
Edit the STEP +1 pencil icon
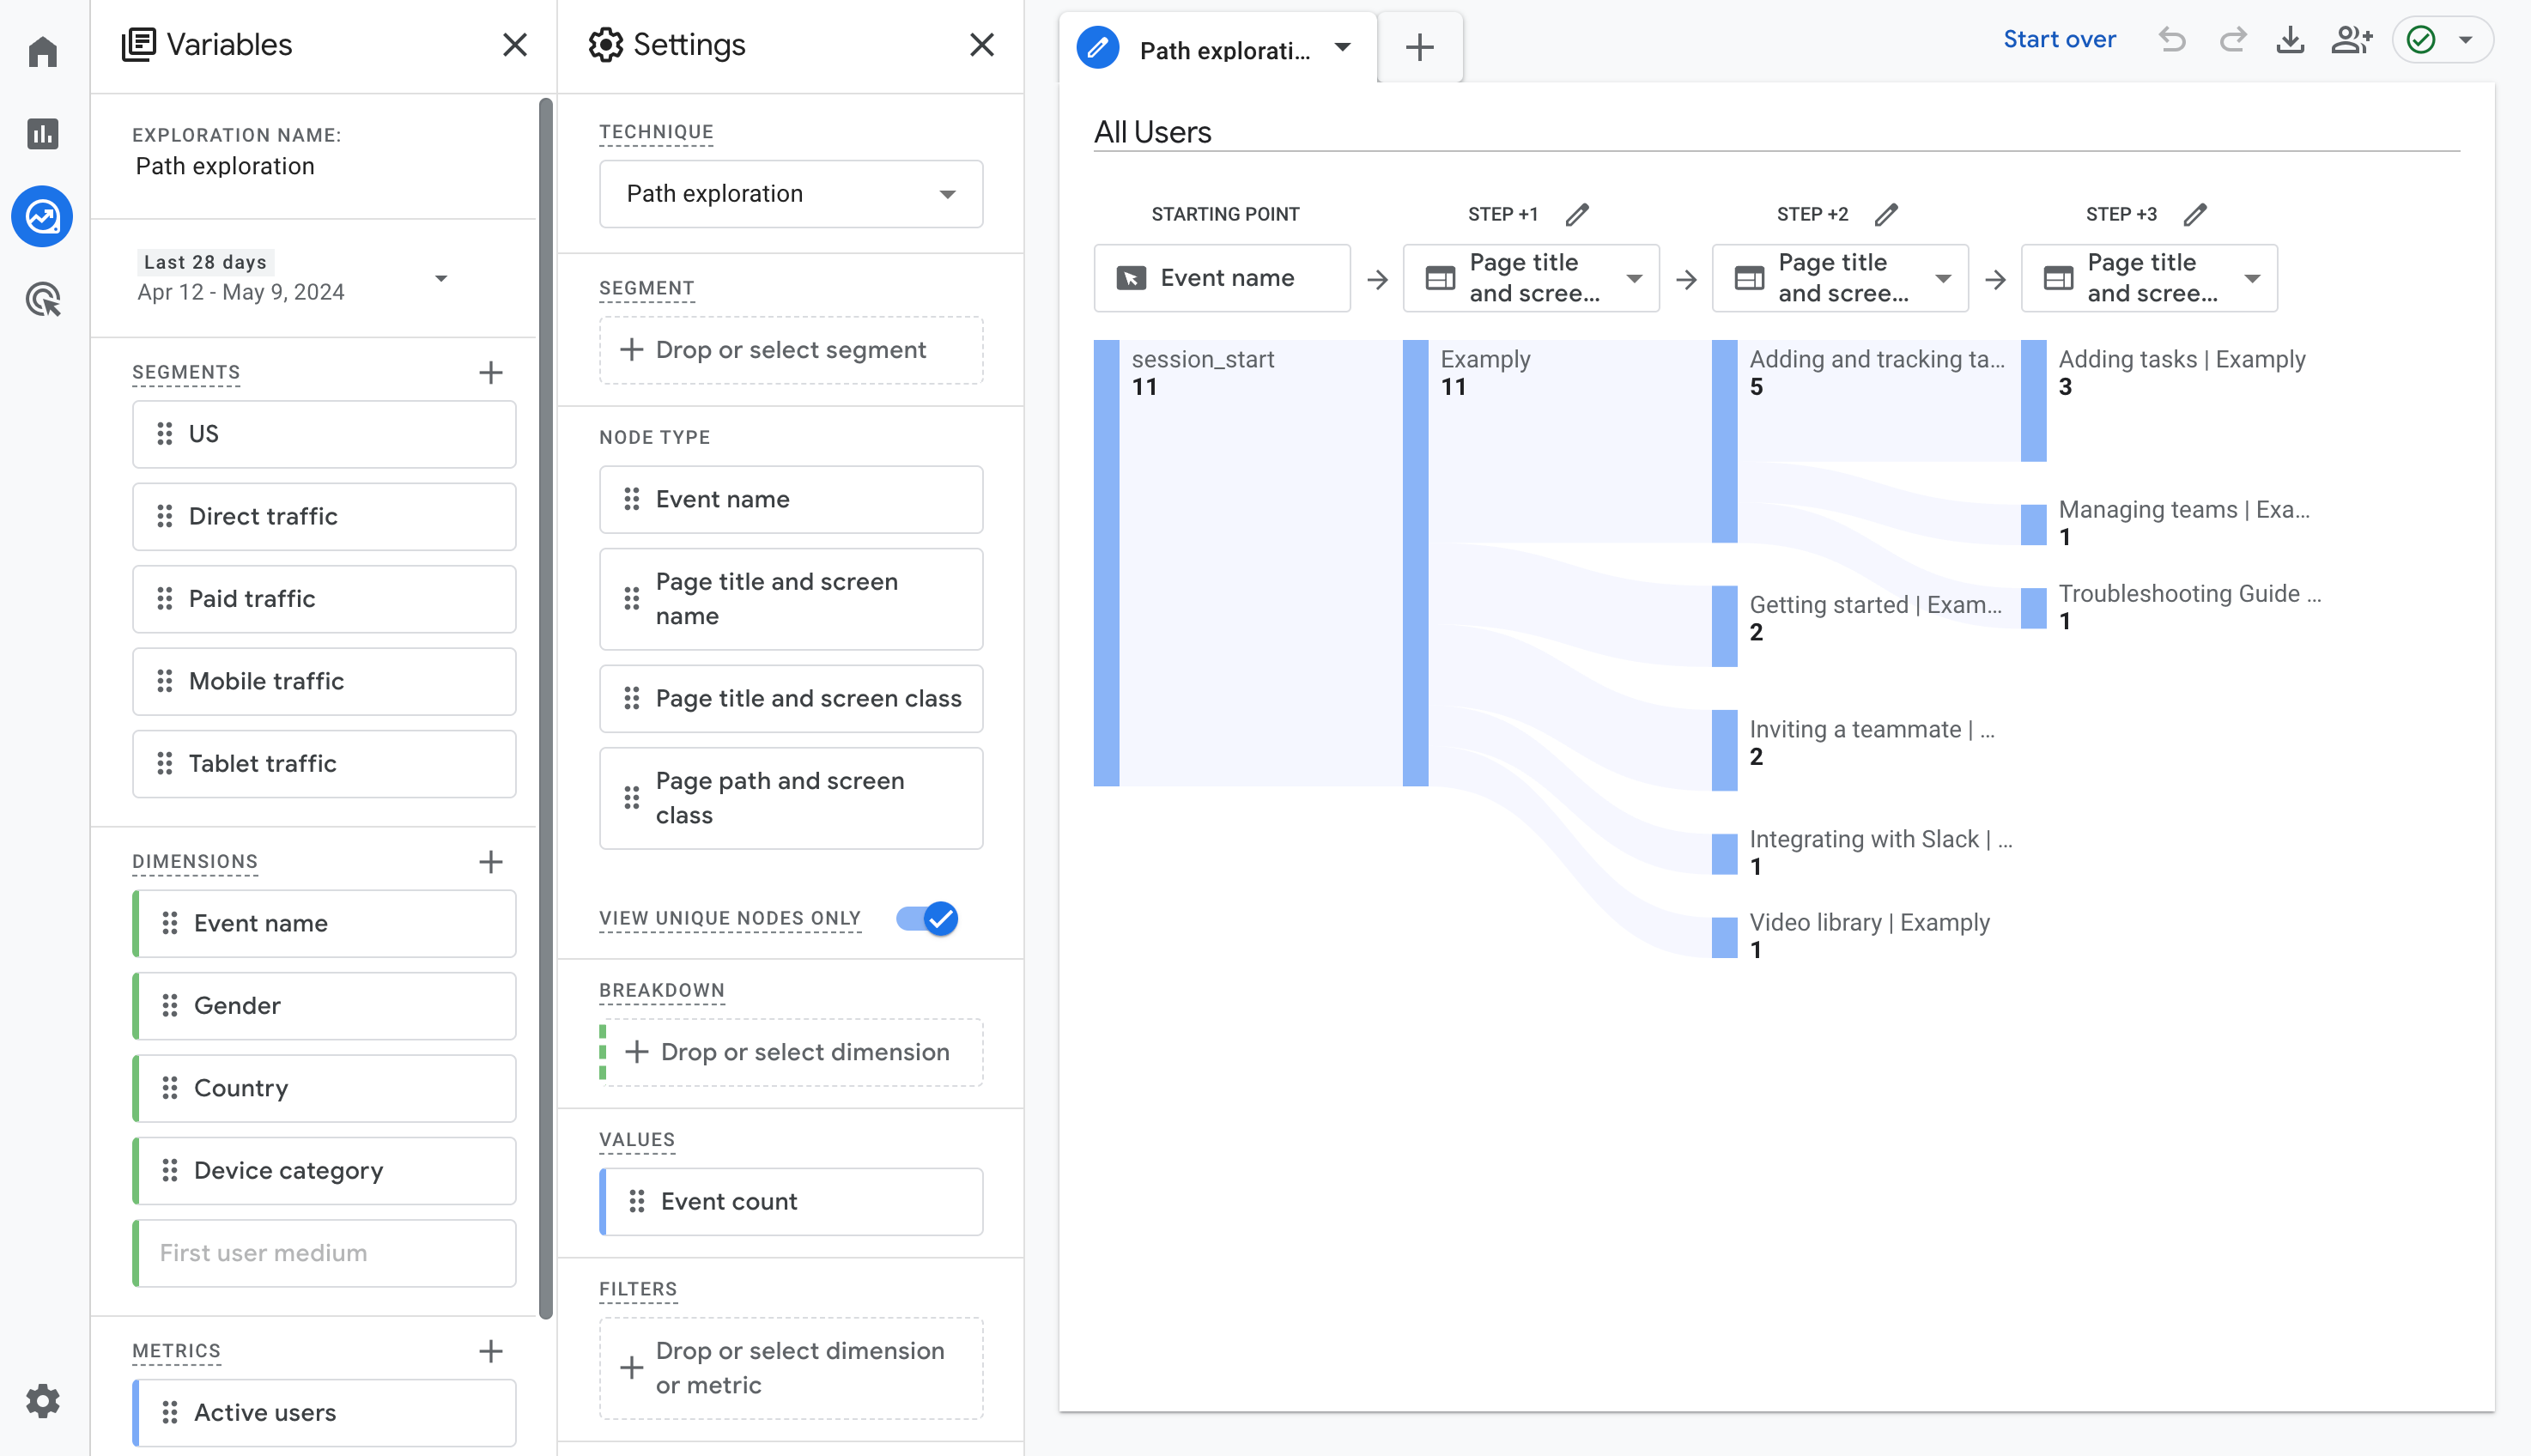(1577, 214)
